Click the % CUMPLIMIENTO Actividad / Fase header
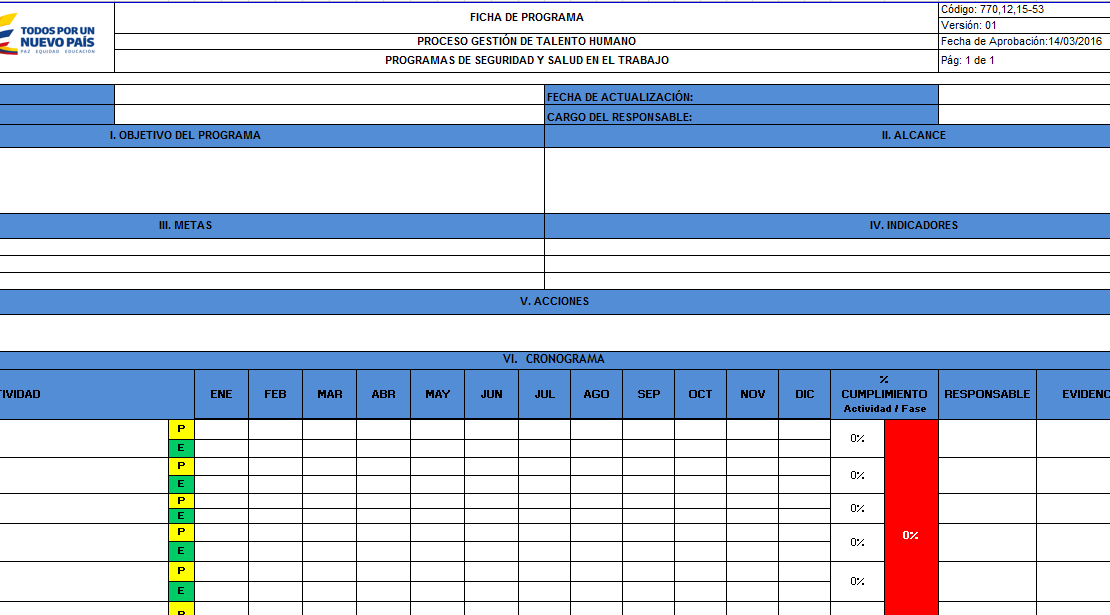The height and width of the screenshot is (615, 1110). coord(884,394)
